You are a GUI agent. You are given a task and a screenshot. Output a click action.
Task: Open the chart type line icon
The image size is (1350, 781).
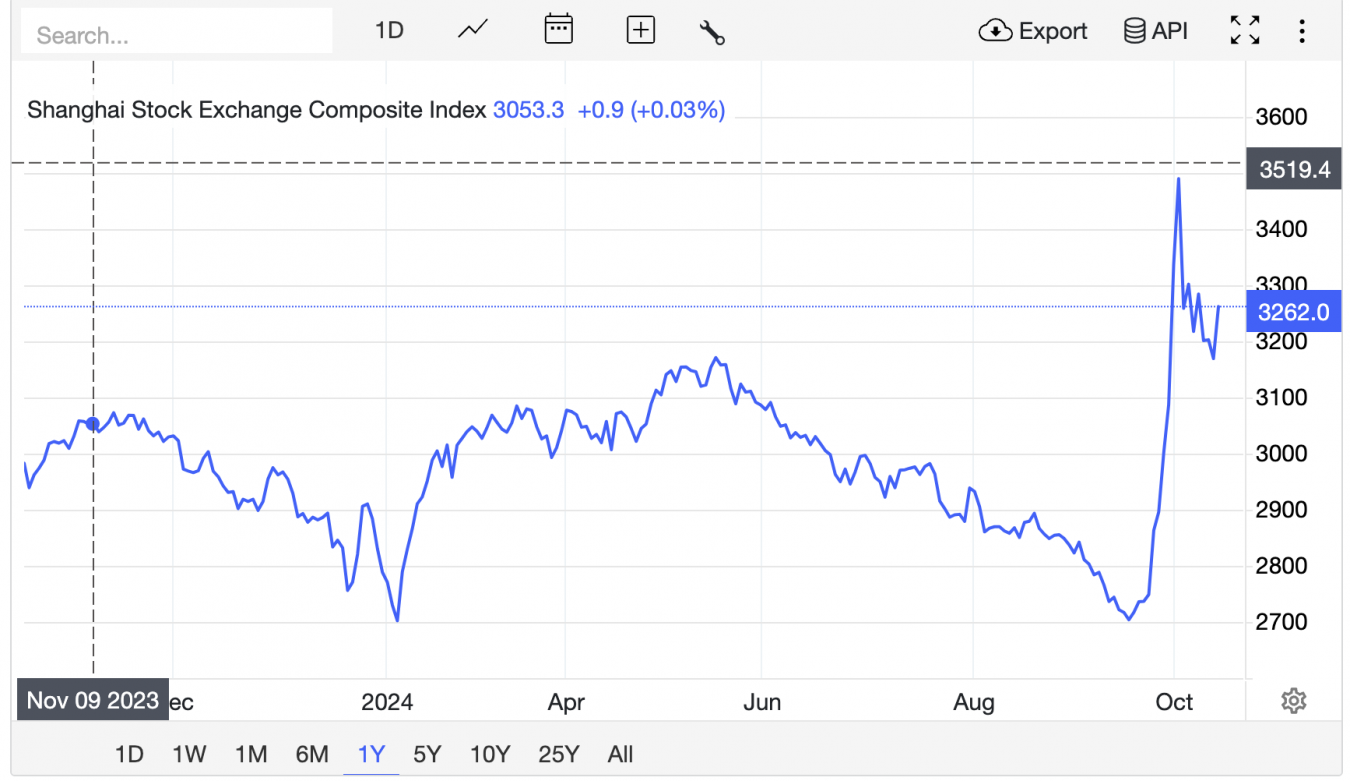tap(472, 30)
